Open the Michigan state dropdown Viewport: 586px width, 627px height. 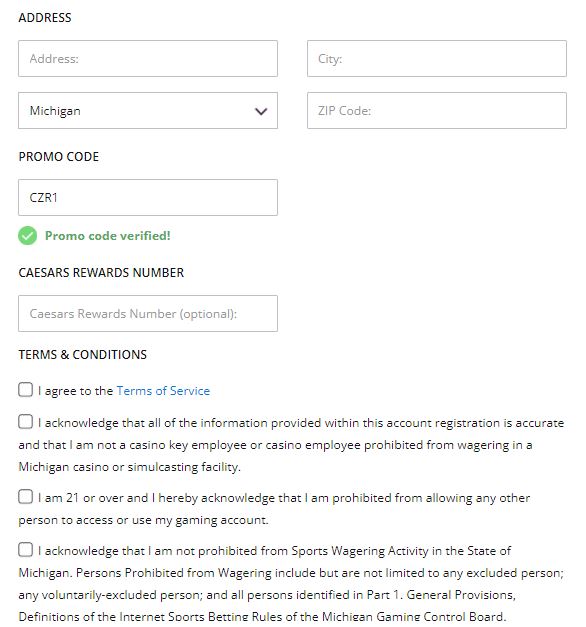(148, 111)
